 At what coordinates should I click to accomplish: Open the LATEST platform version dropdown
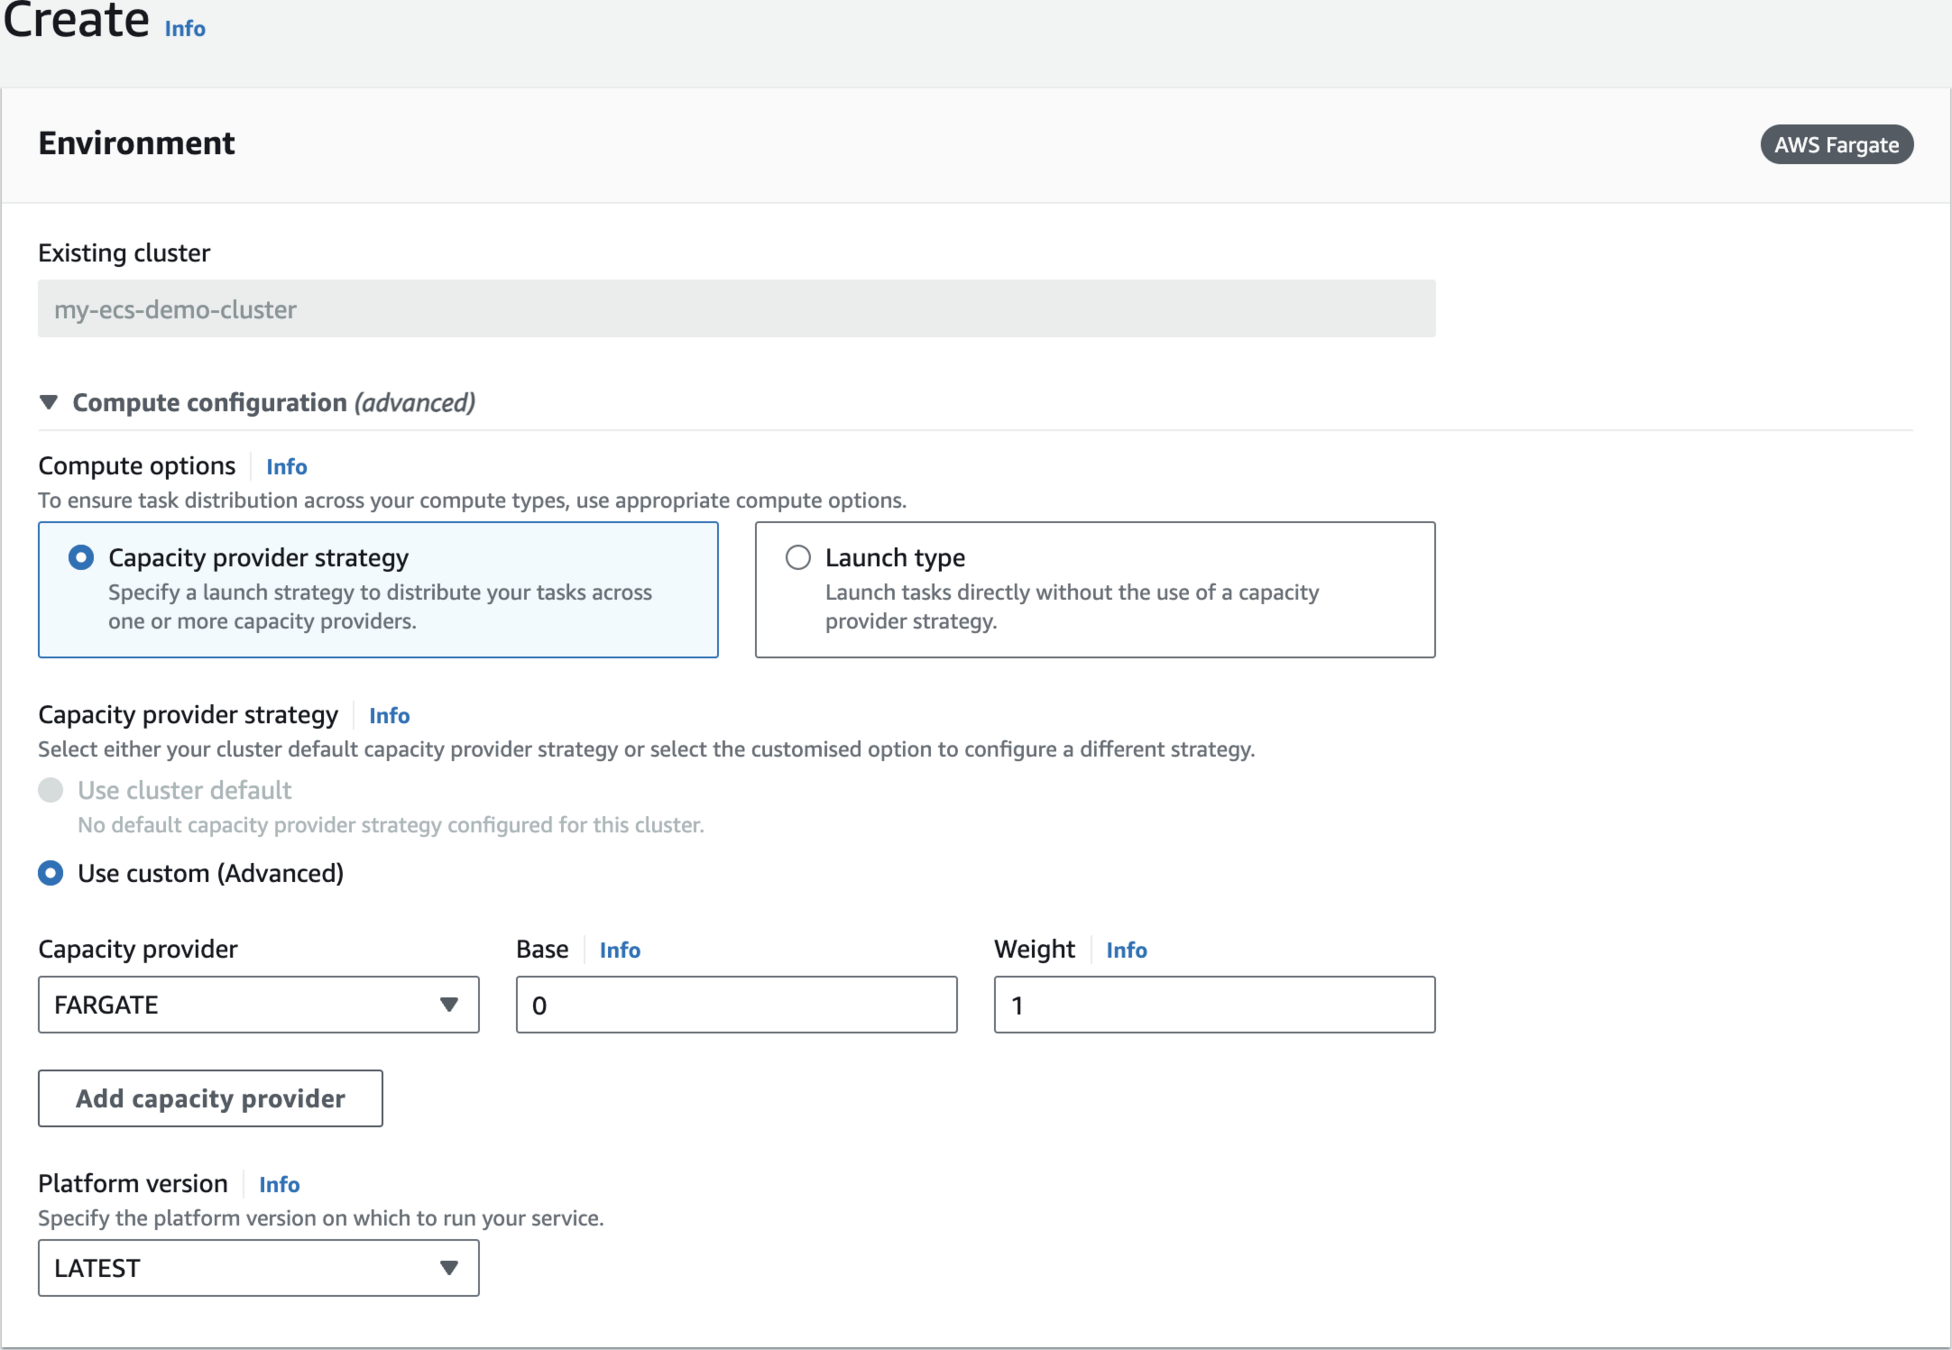point(258,1269)
